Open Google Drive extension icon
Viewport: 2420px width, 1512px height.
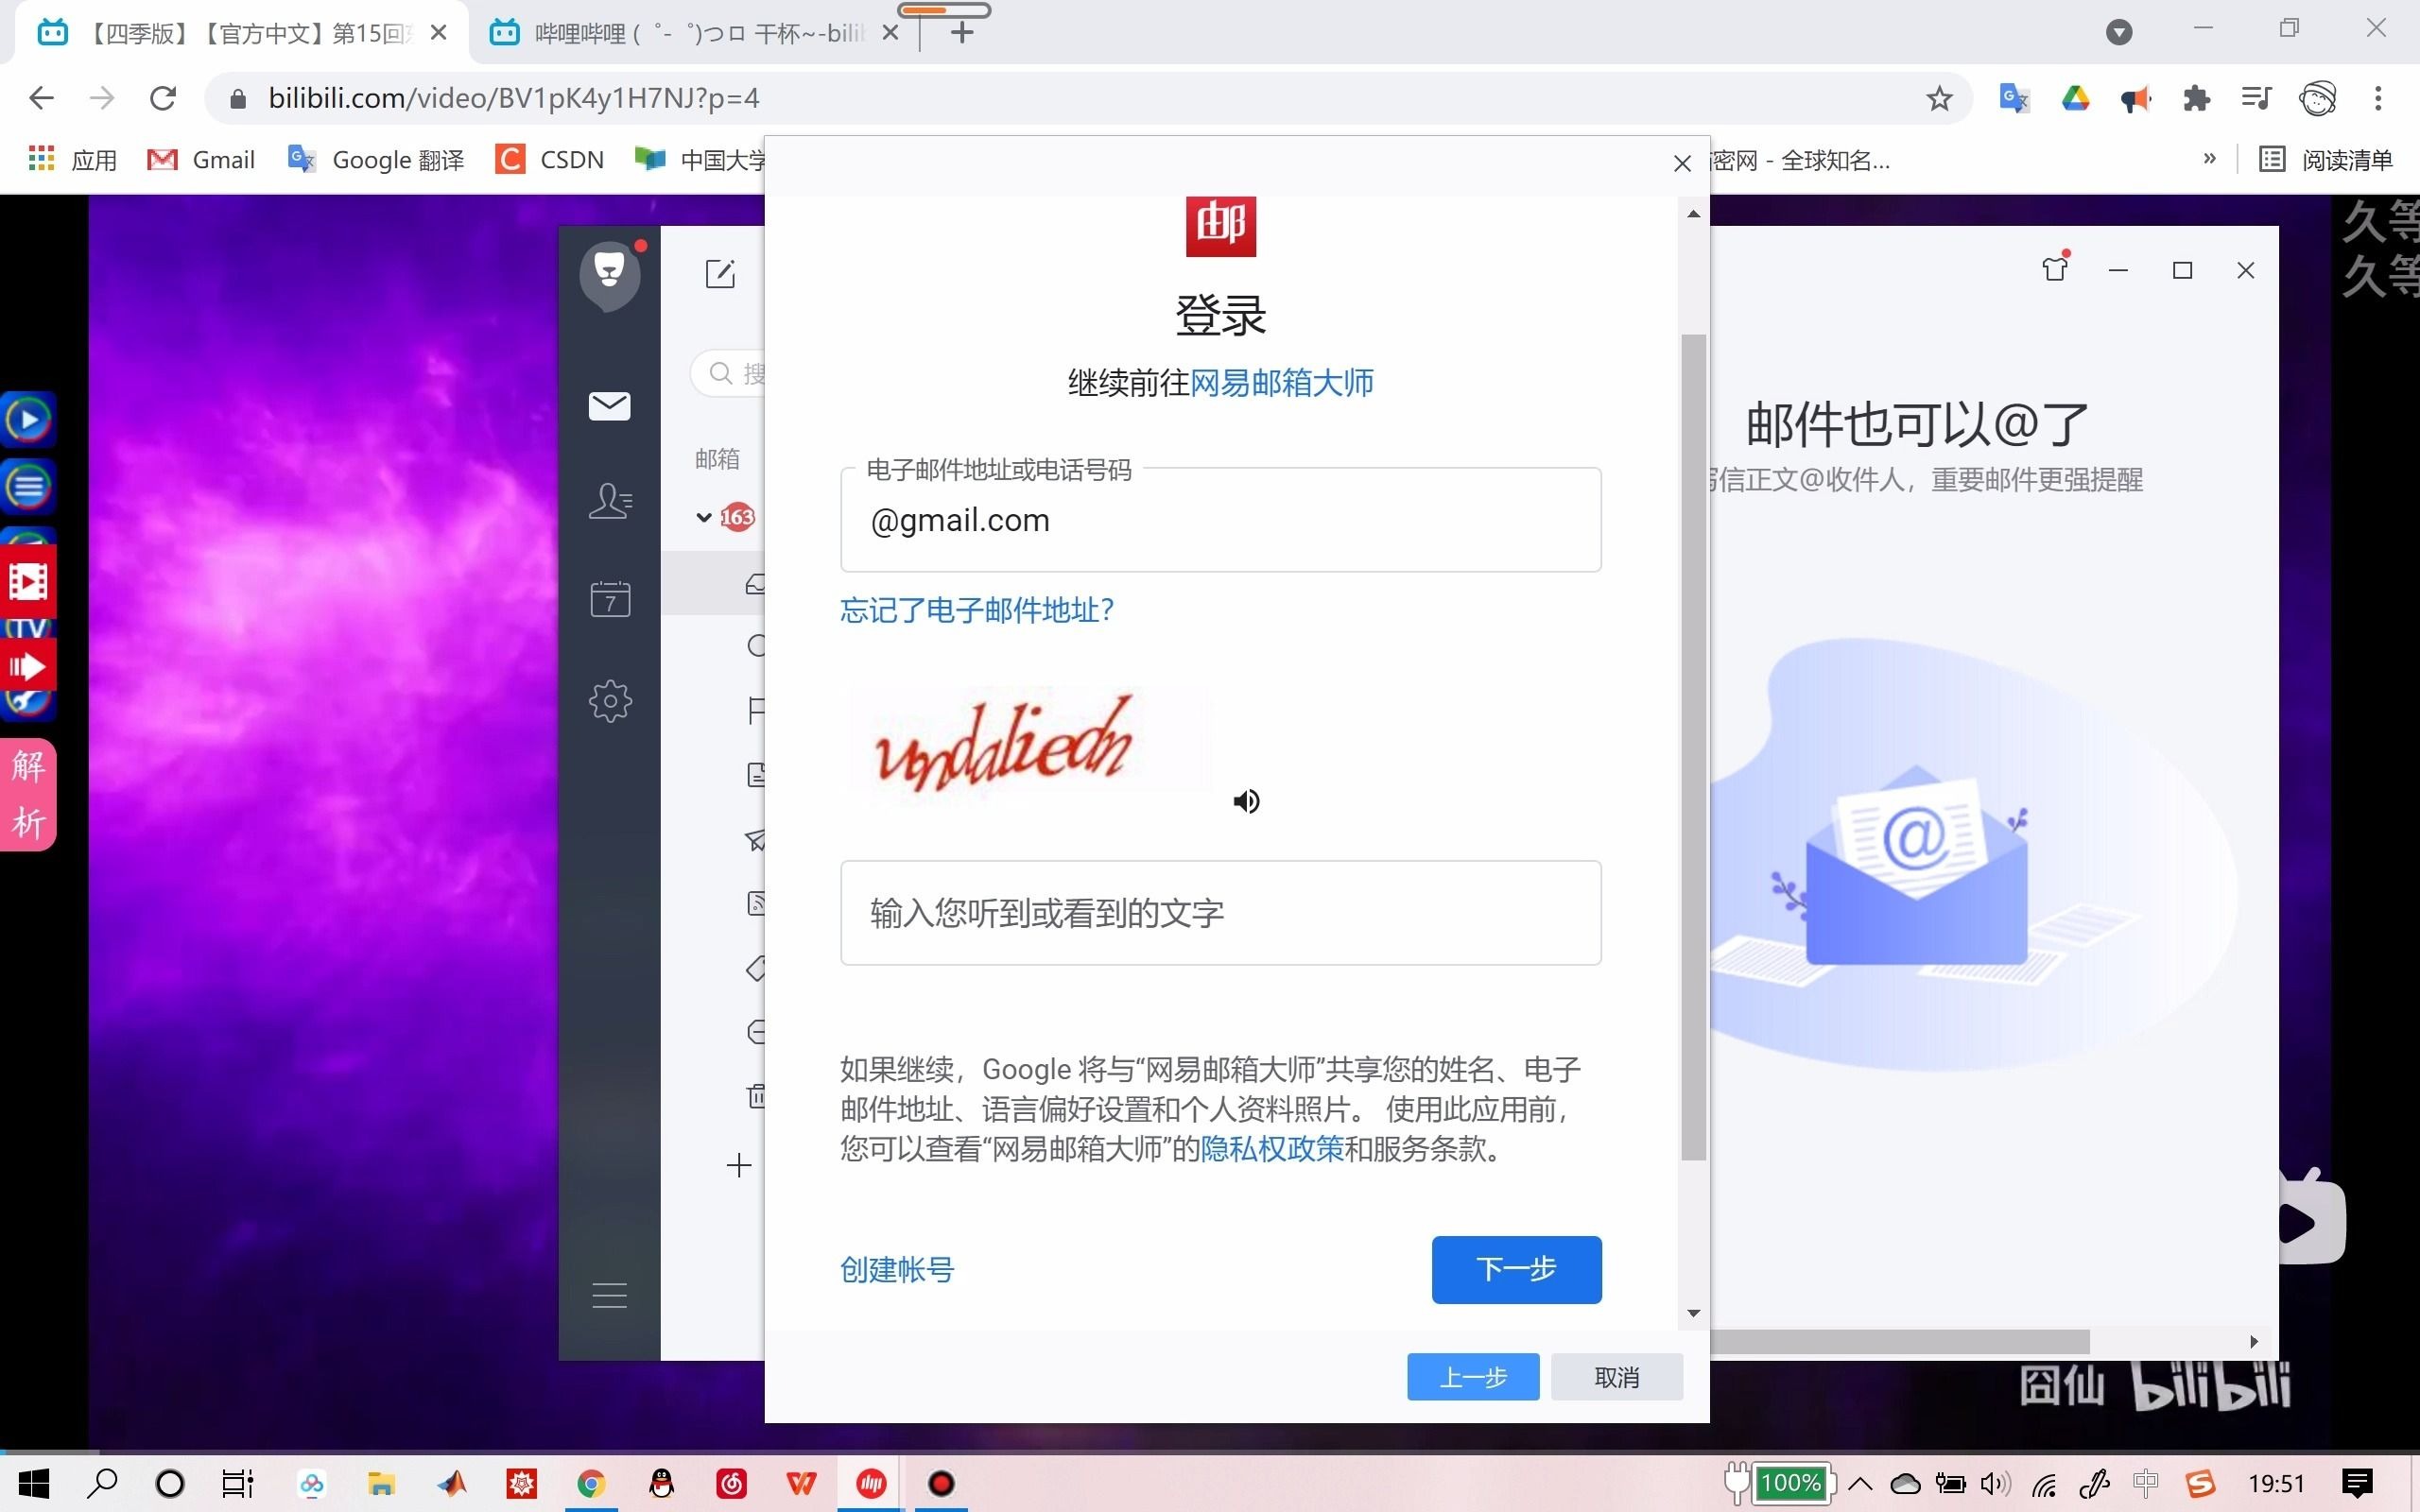pos(2075,98)
